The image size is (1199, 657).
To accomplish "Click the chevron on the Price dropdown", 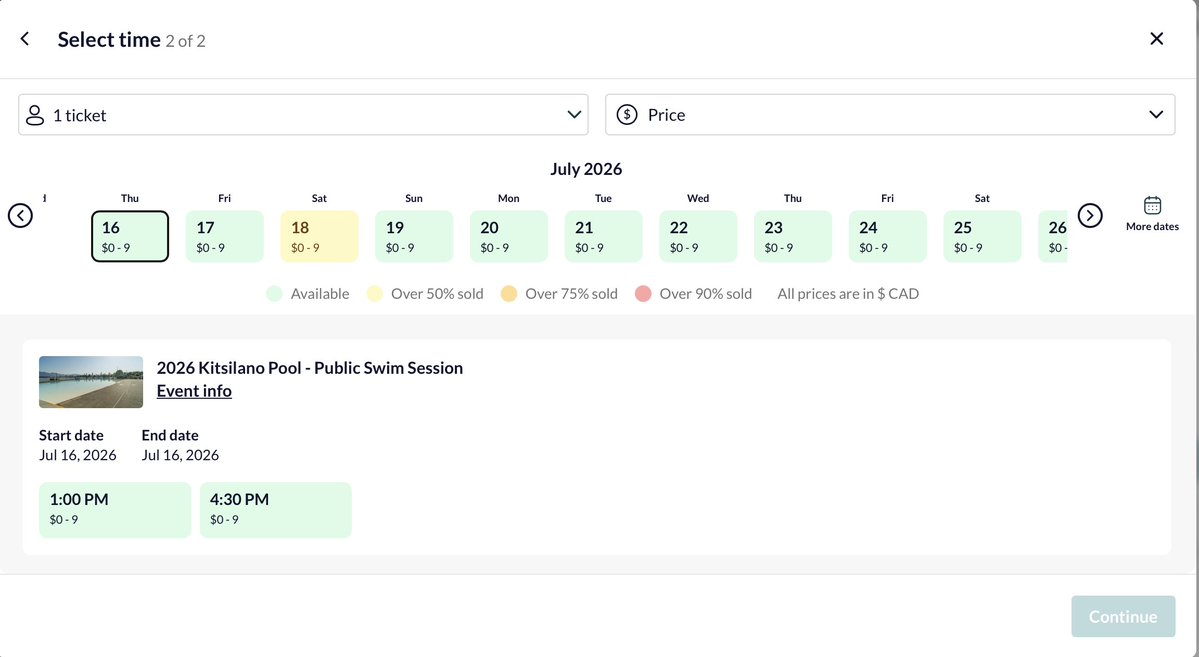I will click(1155, 115).
